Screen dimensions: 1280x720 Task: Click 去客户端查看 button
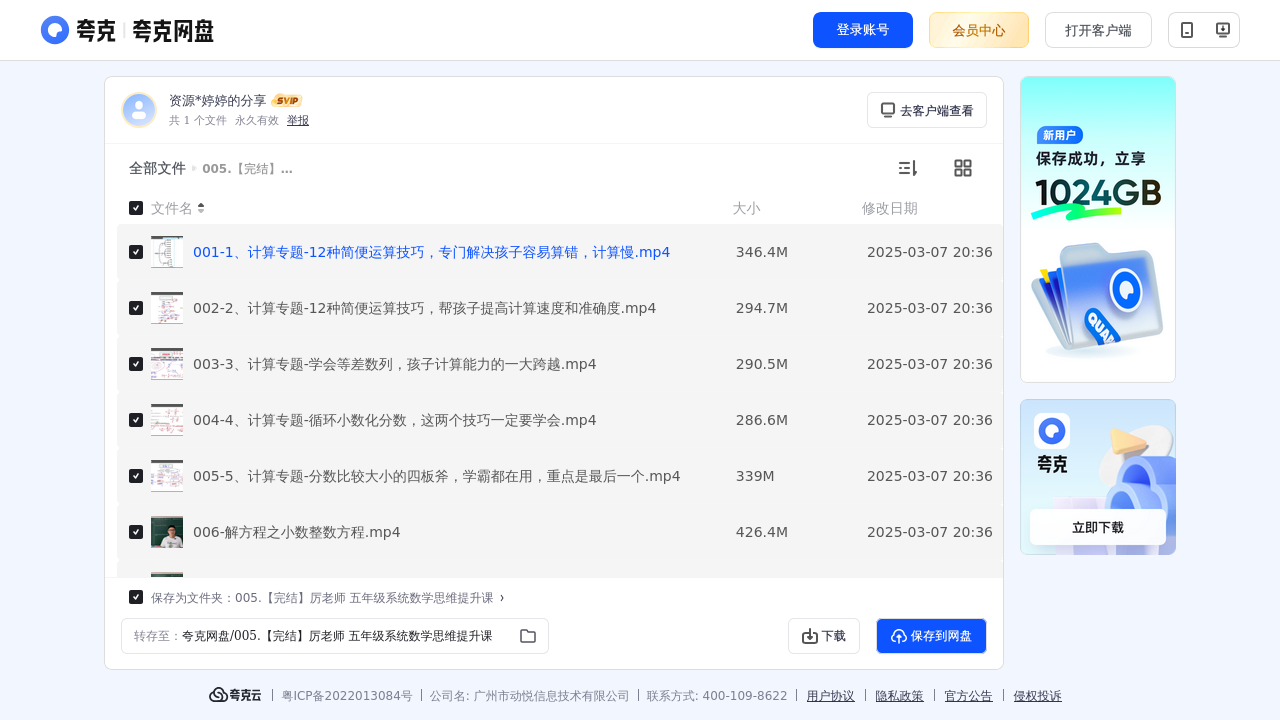point(927,110)
